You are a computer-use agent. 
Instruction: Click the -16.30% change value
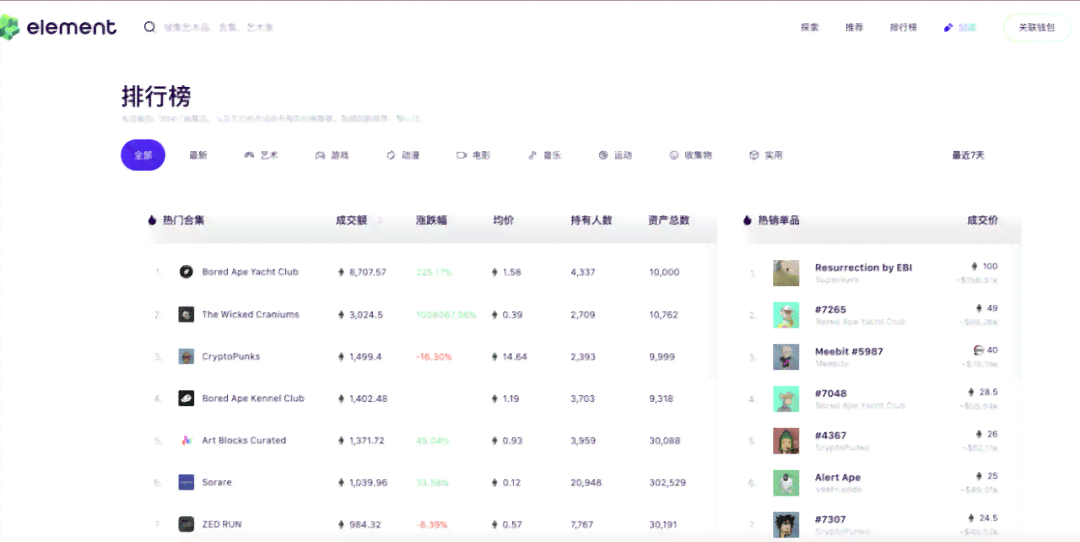pyautogui.click(x=434, y=357)
